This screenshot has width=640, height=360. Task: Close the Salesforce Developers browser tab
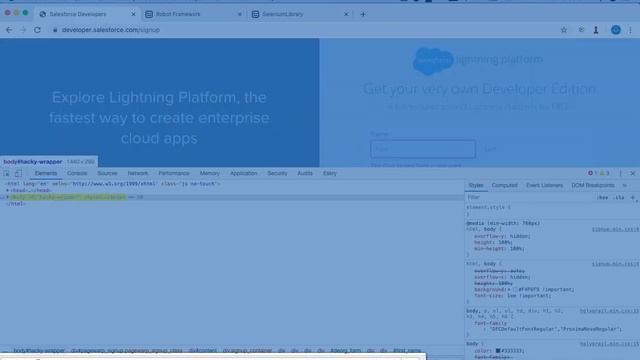133,14
